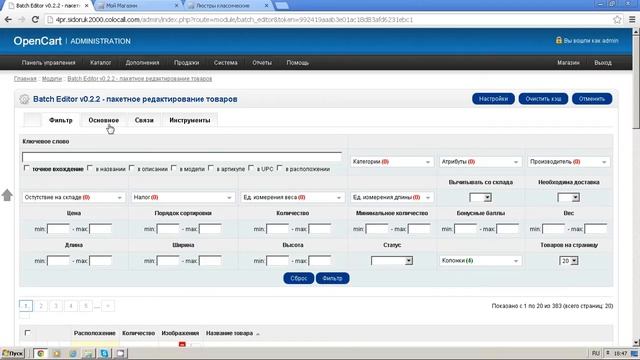Screen dimensions: 640x360
Task: Click the RU language indicator
Action: 596,353
